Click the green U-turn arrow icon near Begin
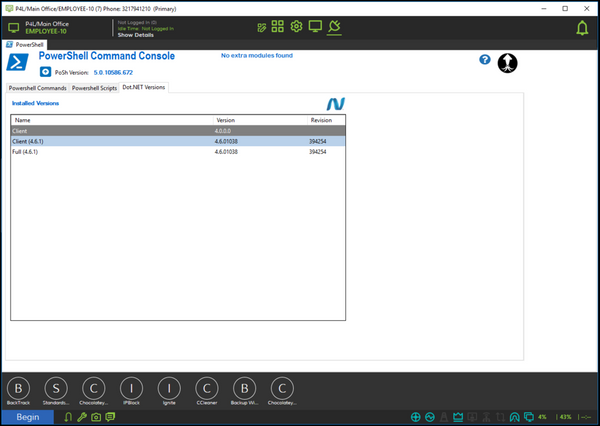Viewport: 600px width, 426px height. (68, 417)
